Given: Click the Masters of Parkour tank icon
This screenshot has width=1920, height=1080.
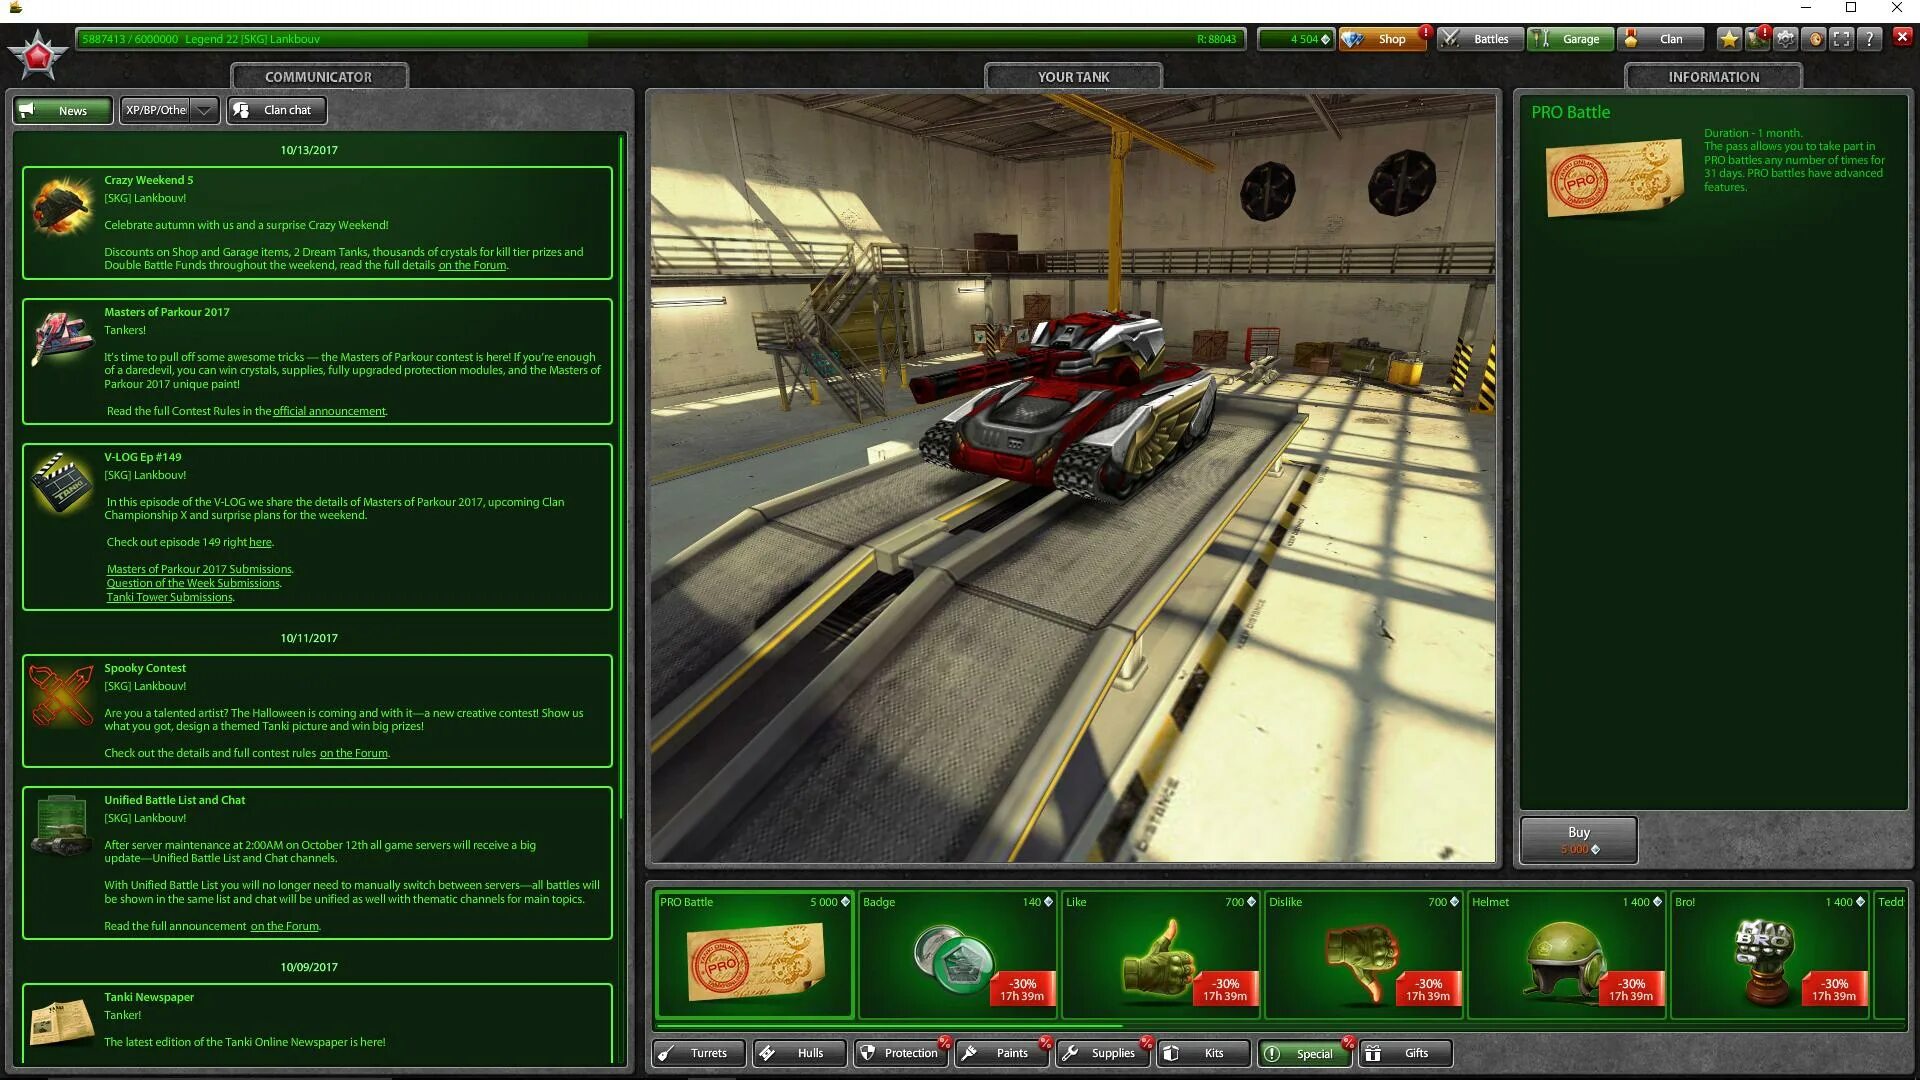Looking at the screenshot, I should point(62,338).
